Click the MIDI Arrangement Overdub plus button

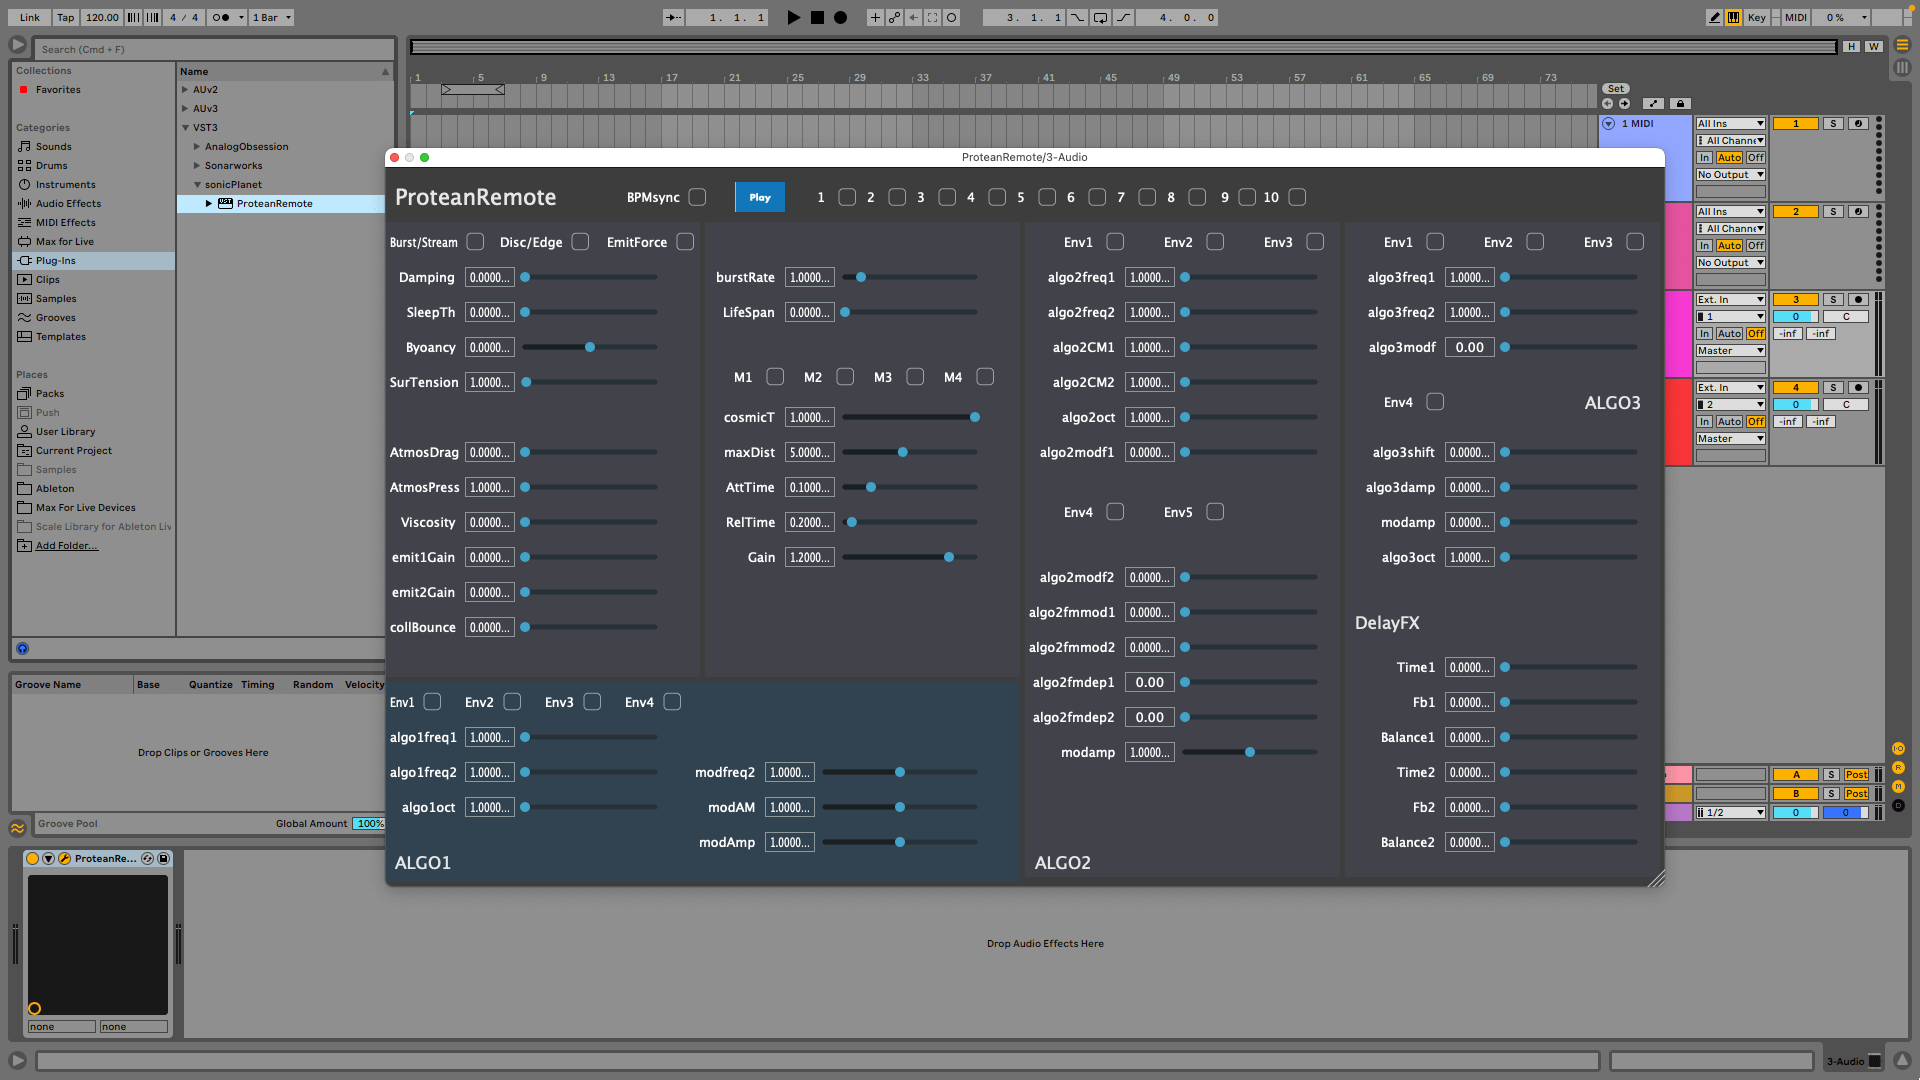pyautogui.click(x=875, y=17)
